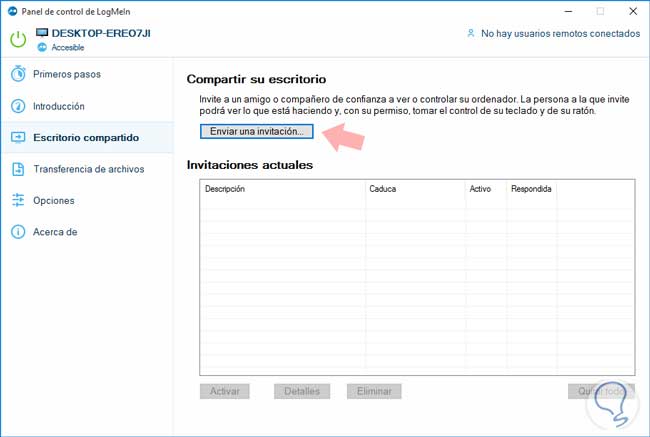Click the Respondida column header
This screenshot has width=650, height=437.
coord(531,189)
